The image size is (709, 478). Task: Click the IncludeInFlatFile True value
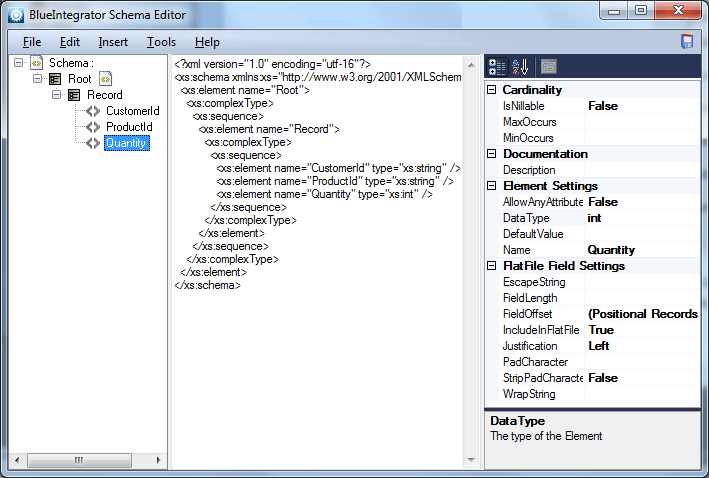coord(642,330)
